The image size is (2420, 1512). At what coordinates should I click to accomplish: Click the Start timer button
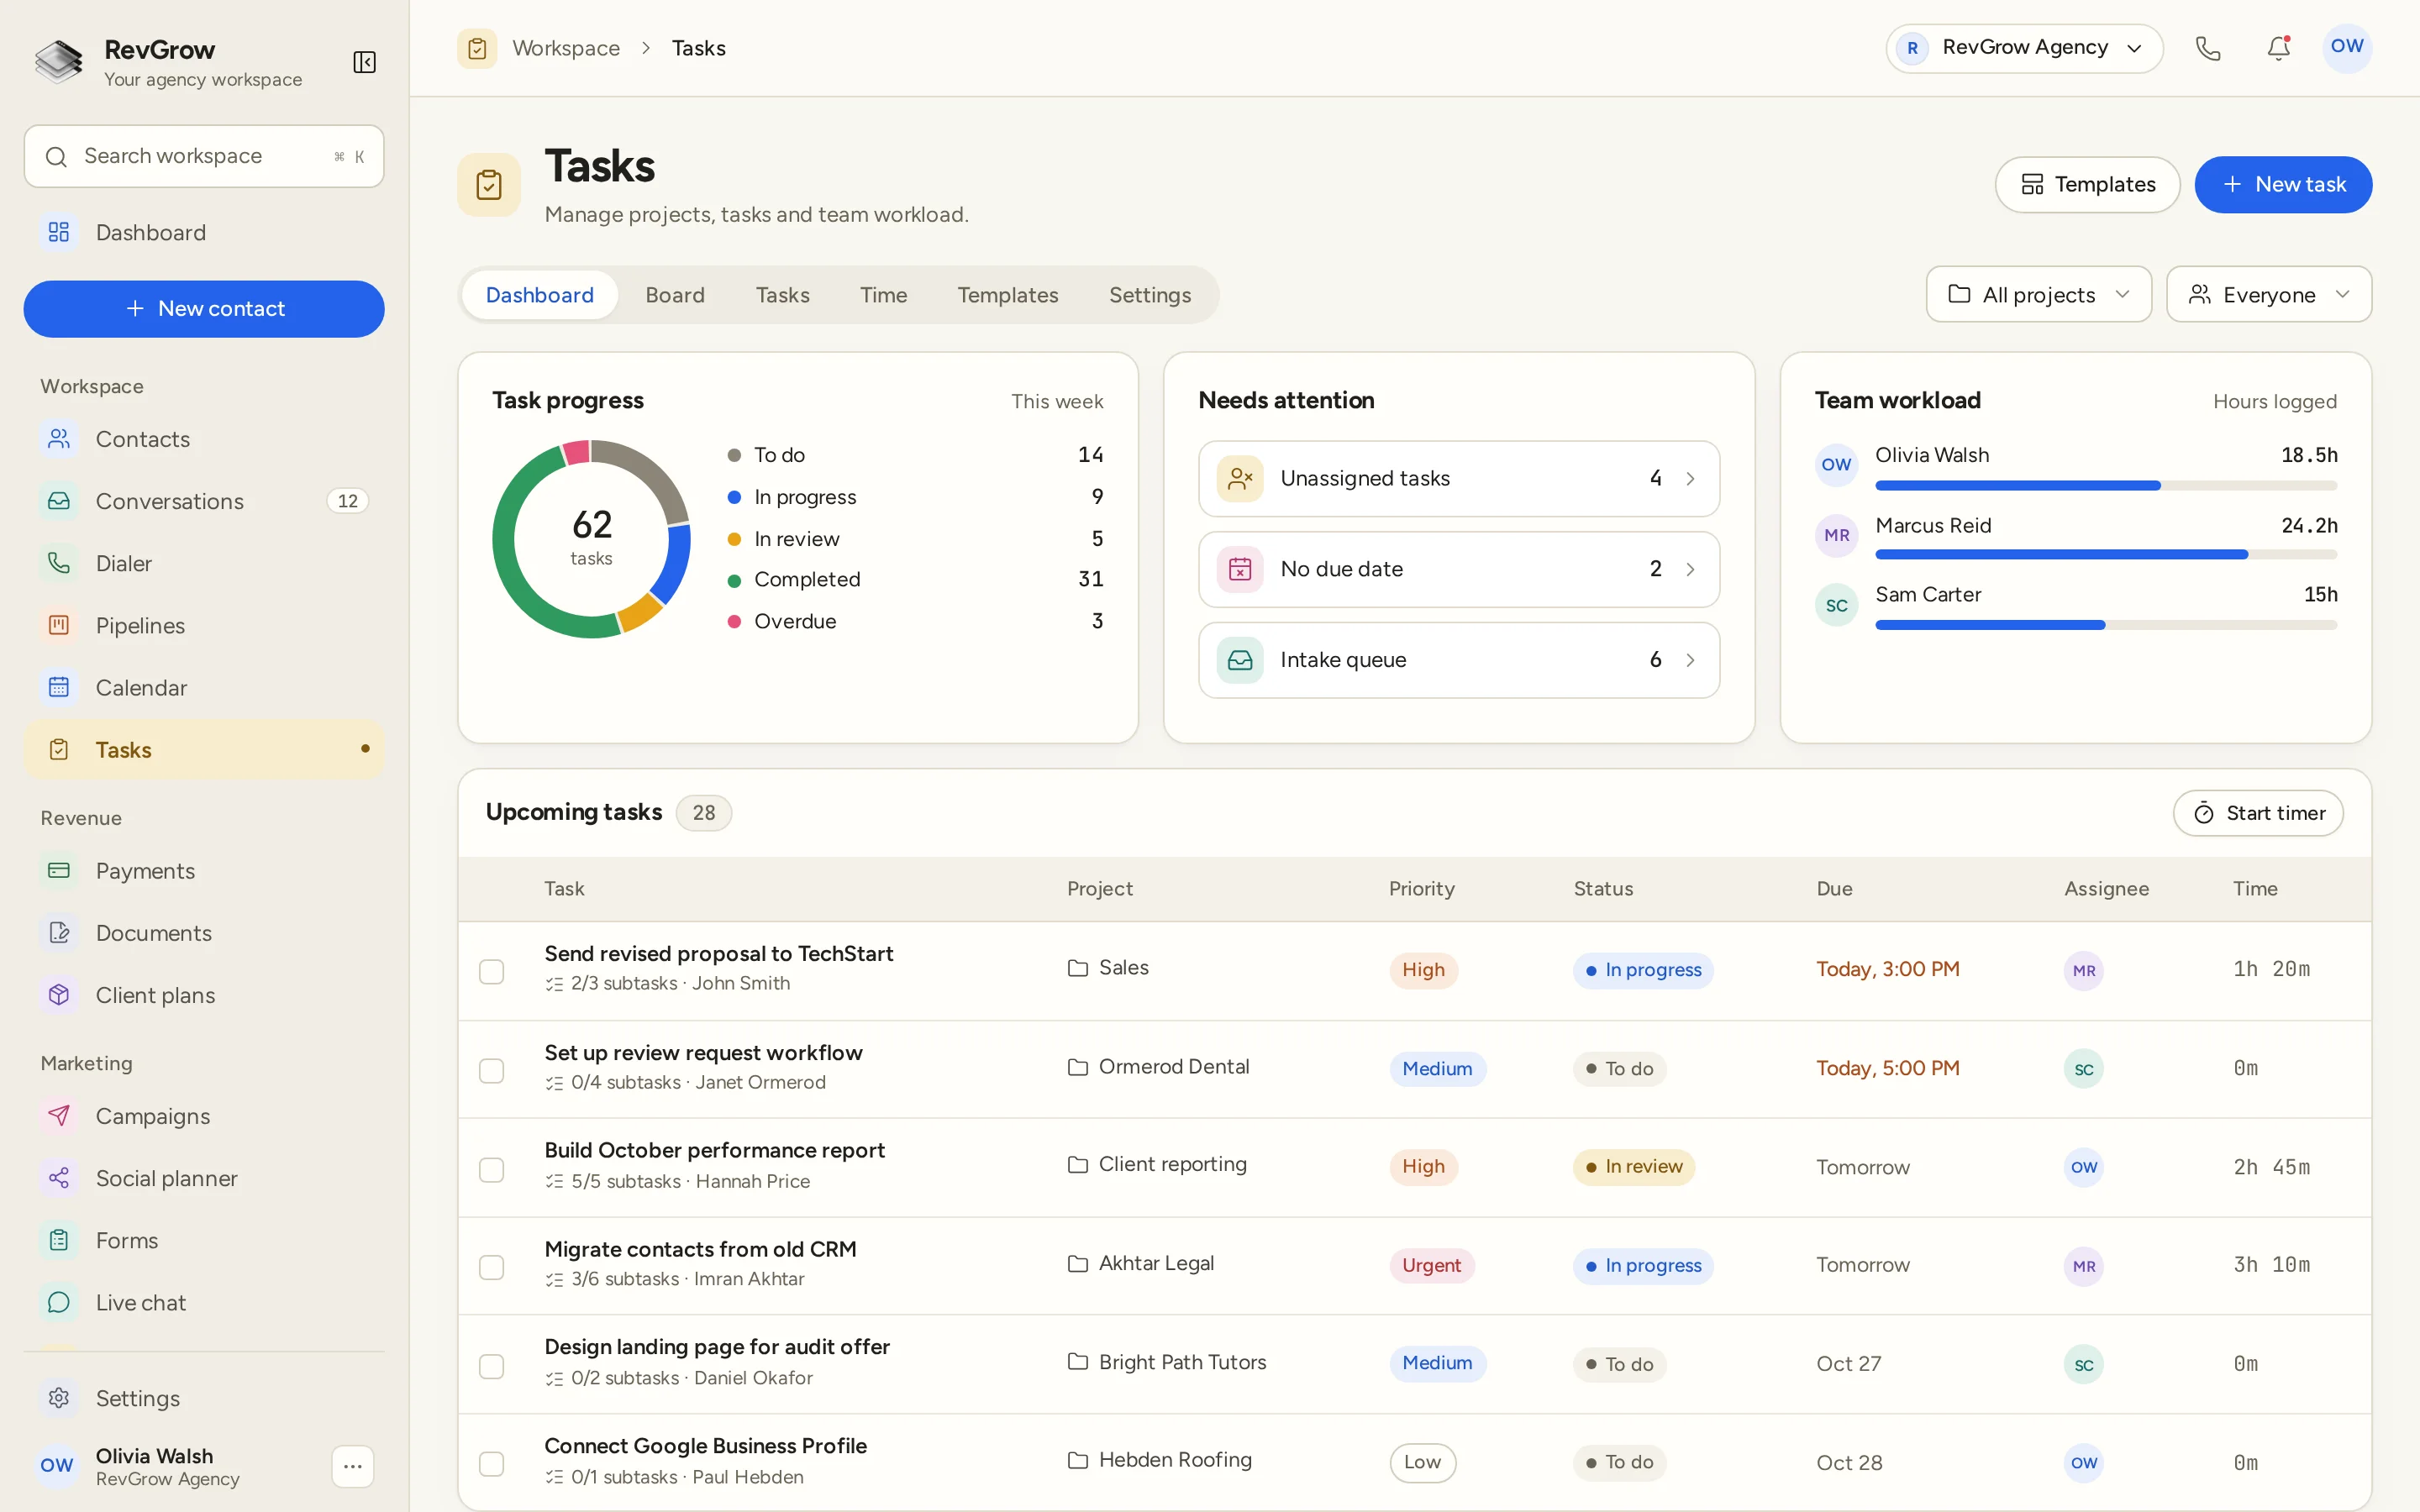pos(2257,813)
